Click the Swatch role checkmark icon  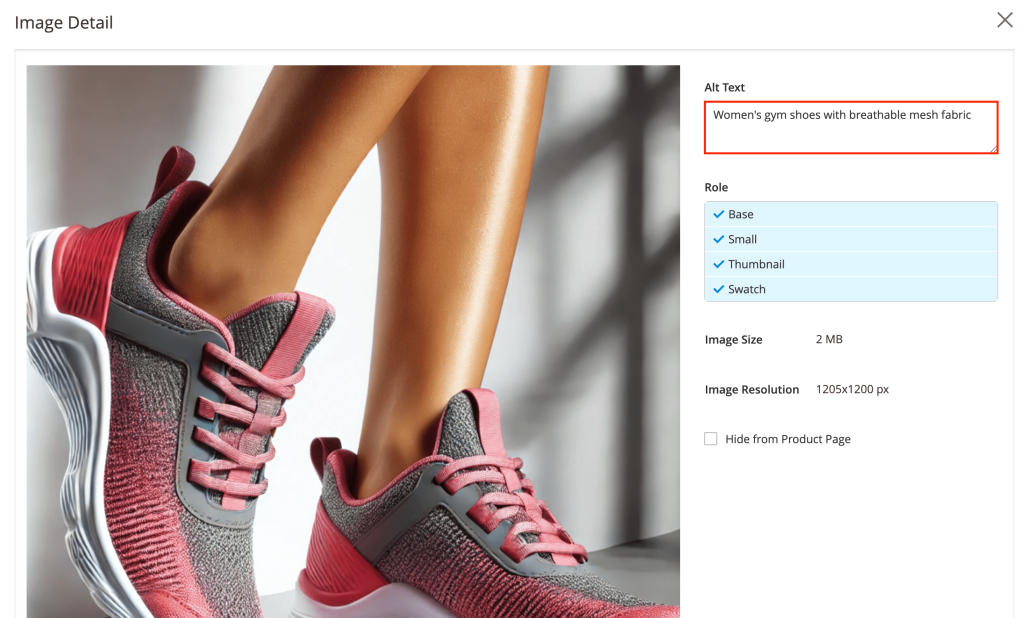pyautogui.click(x=719, y=289)
